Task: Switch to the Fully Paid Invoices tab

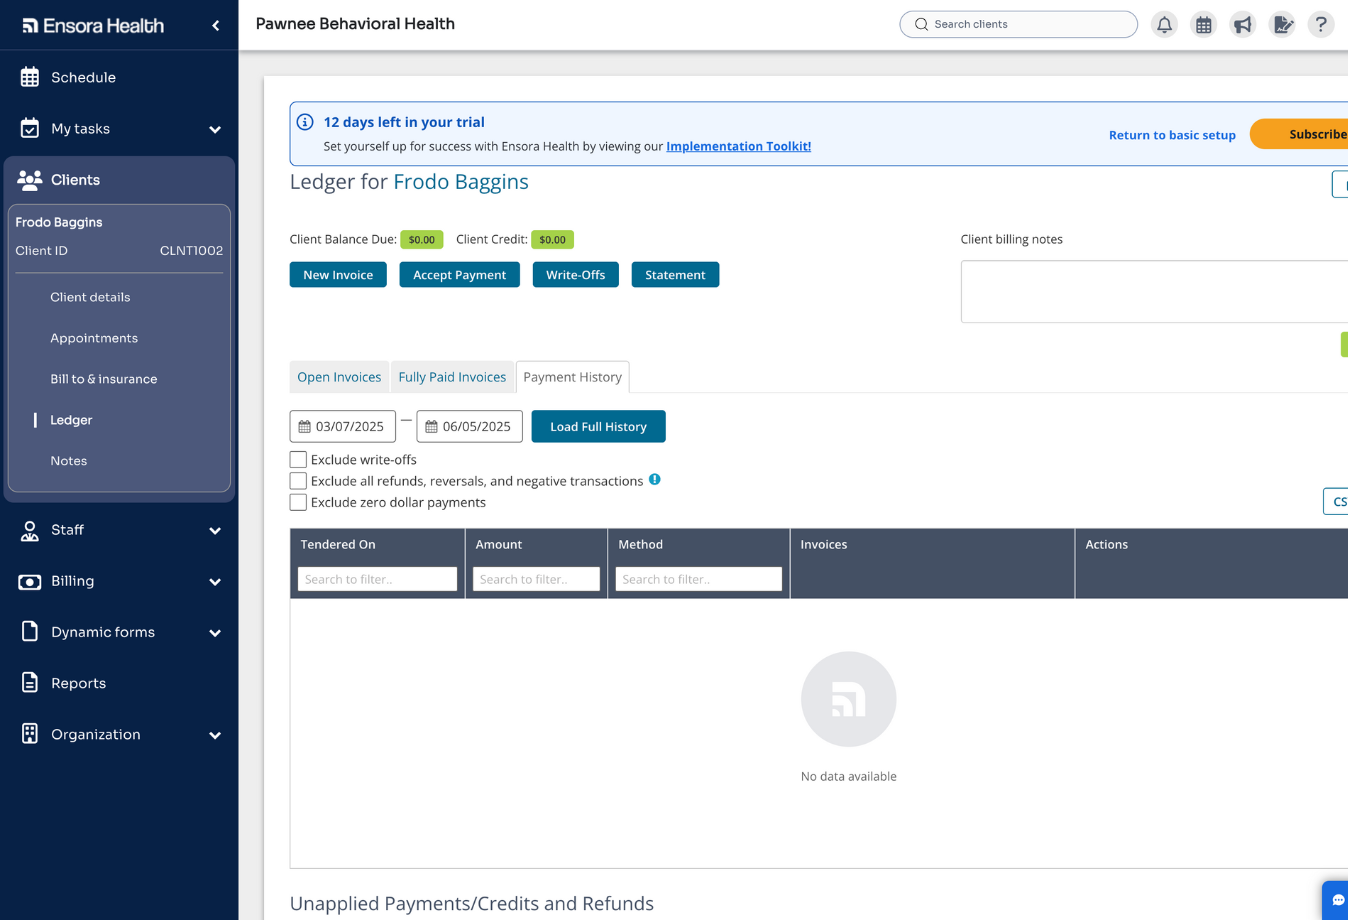Action: pos(452,377)
